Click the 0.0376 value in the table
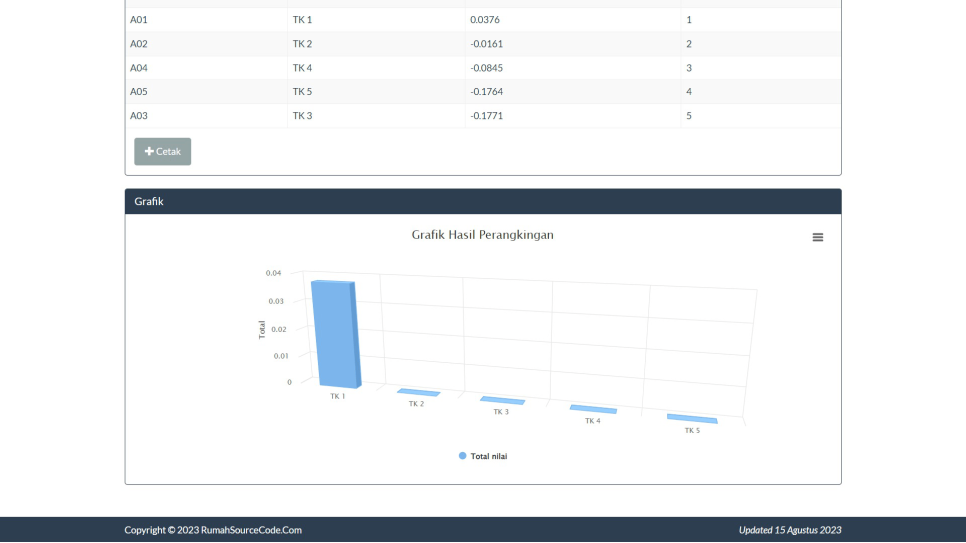 click(485, 20)
